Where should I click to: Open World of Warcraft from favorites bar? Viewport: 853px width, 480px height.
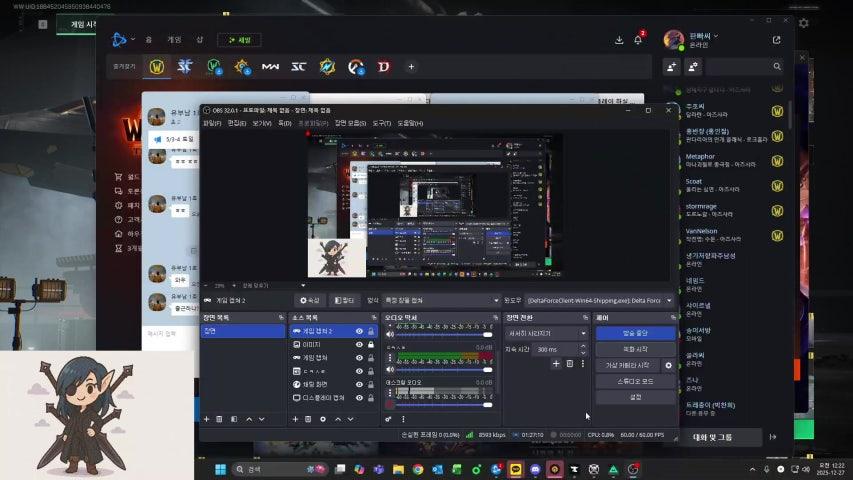tap(157, 67)
